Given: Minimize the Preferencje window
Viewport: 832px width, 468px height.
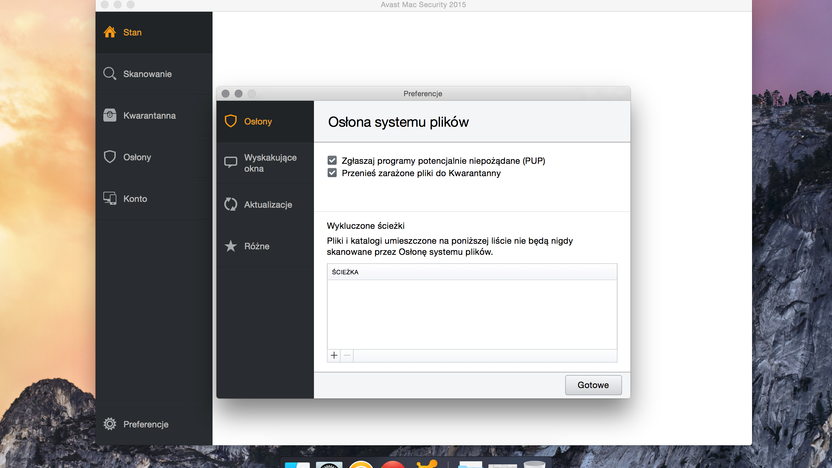Looking at the screenshot, I should click(x=239, y=93).
